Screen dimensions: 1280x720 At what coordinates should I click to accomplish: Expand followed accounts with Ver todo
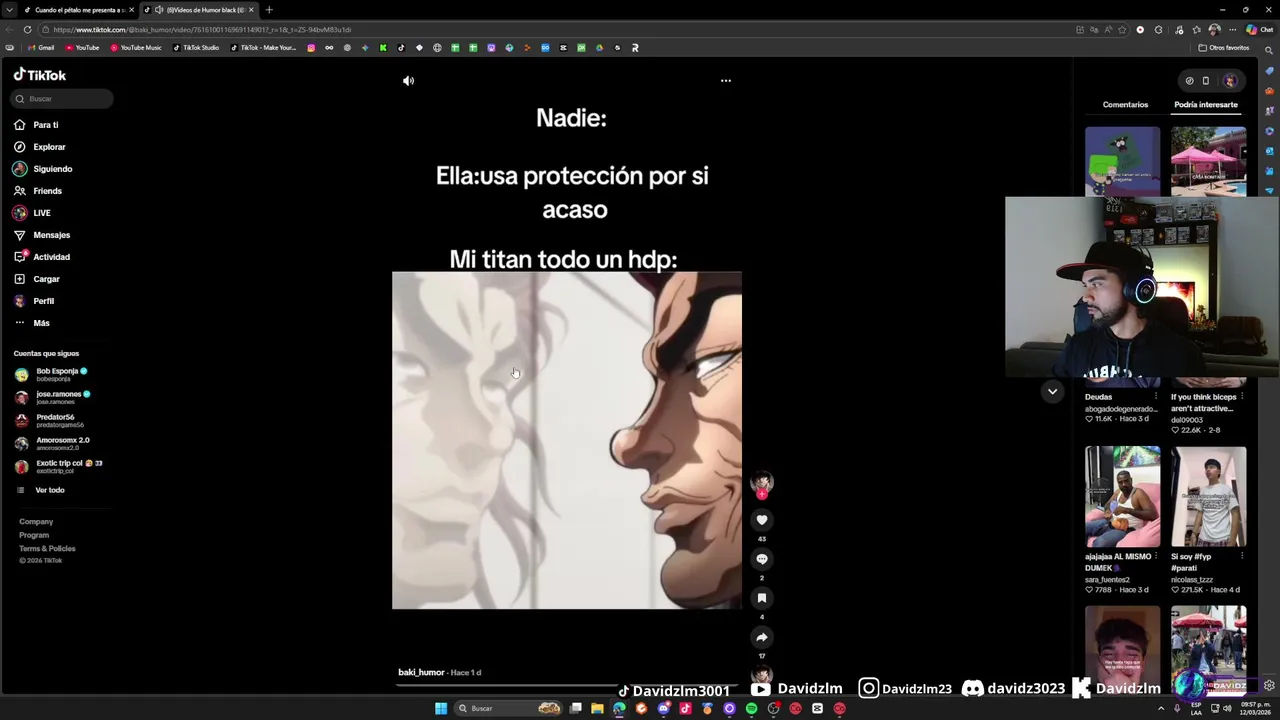coord(49,490)
